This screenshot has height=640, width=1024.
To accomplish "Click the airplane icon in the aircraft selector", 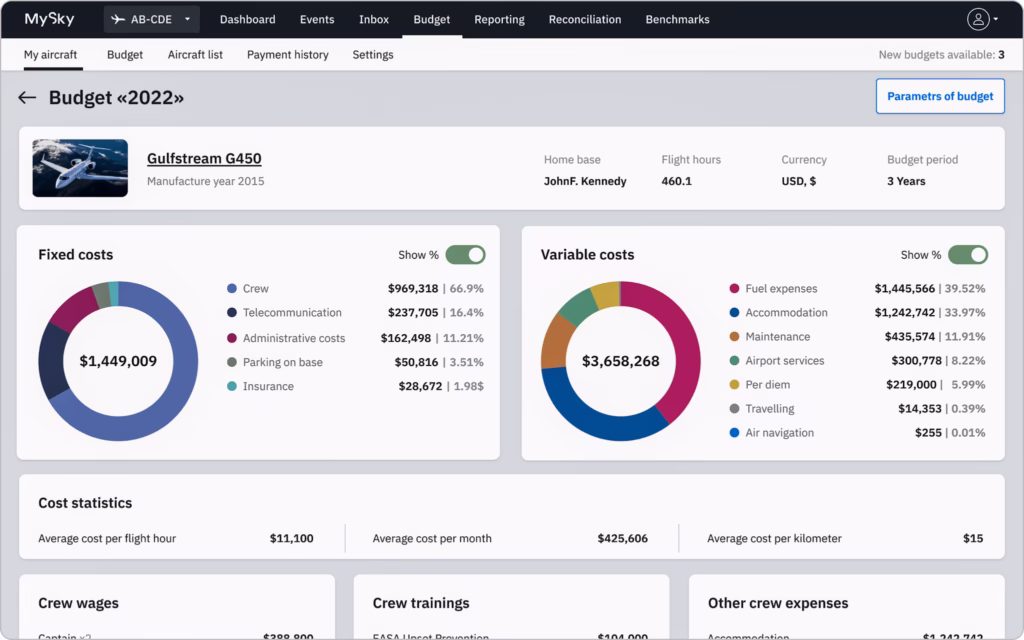I will (x=119, y=19).
